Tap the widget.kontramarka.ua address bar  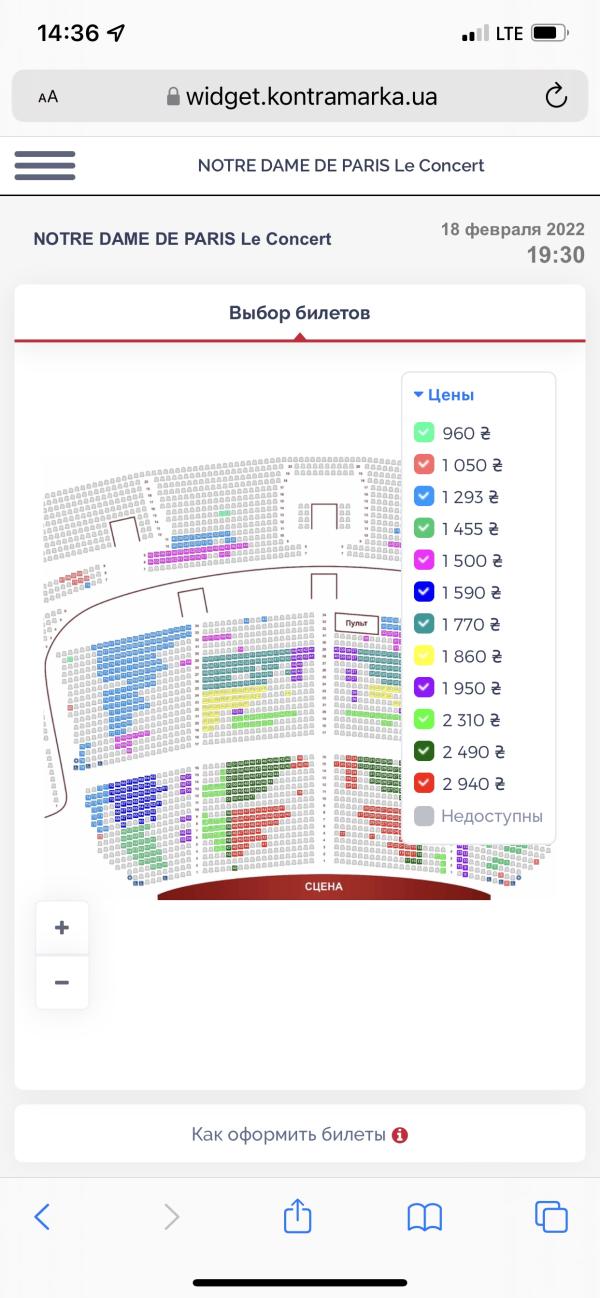(x=300, y=97)
